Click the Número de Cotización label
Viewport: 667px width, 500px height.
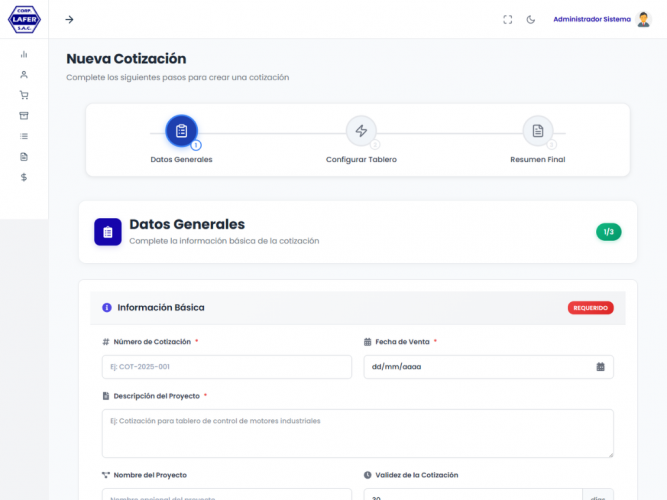[x=152, y=342]
